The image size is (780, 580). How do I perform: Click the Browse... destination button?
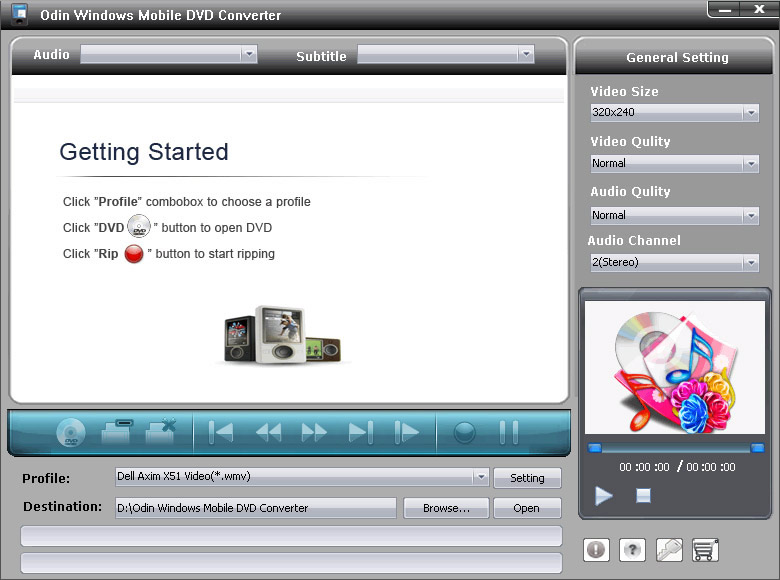[446, 508]
